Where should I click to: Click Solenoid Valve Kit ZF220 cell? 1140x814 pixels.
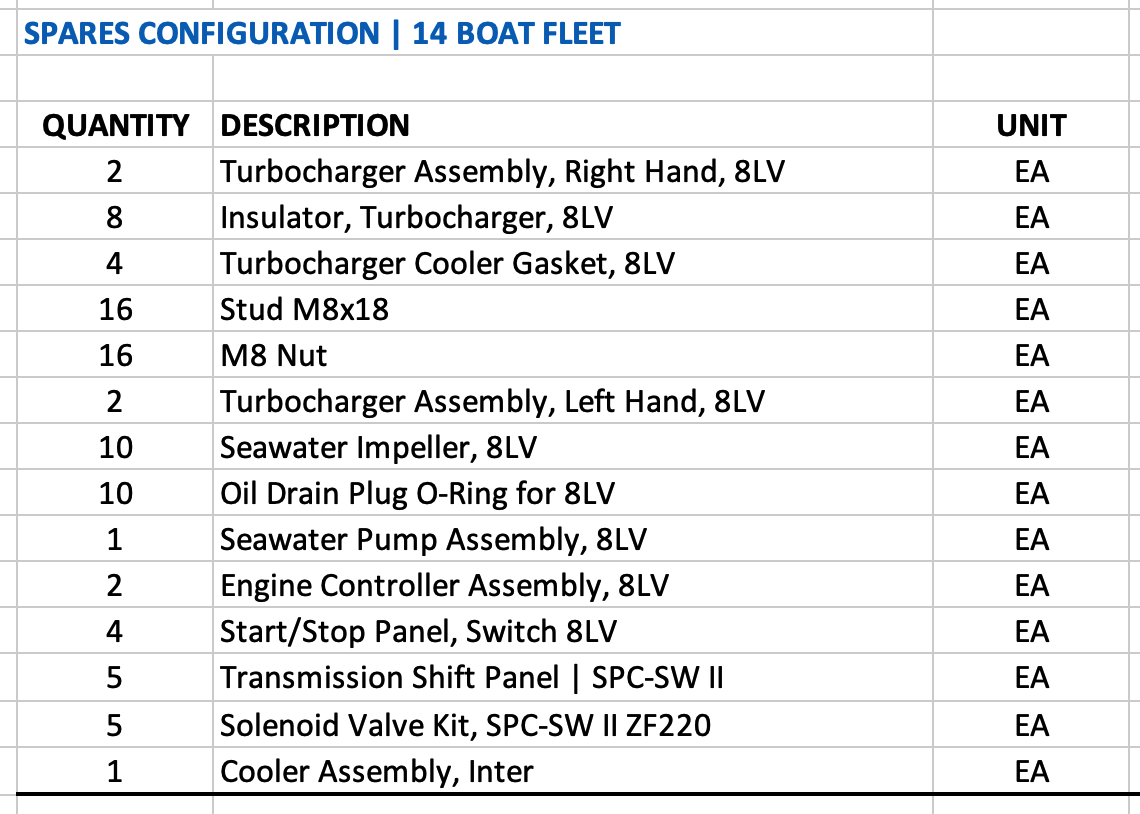tap(573, 725)
